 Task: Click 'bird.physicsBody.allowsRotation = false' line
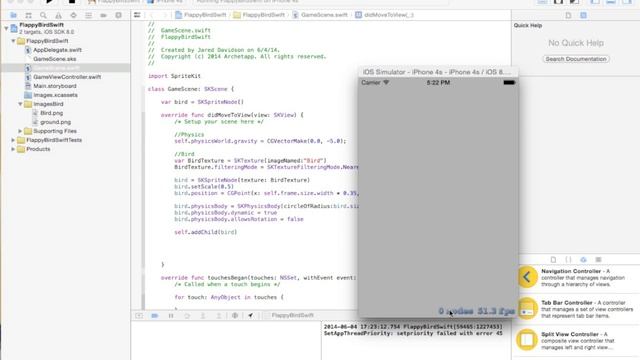239,219
